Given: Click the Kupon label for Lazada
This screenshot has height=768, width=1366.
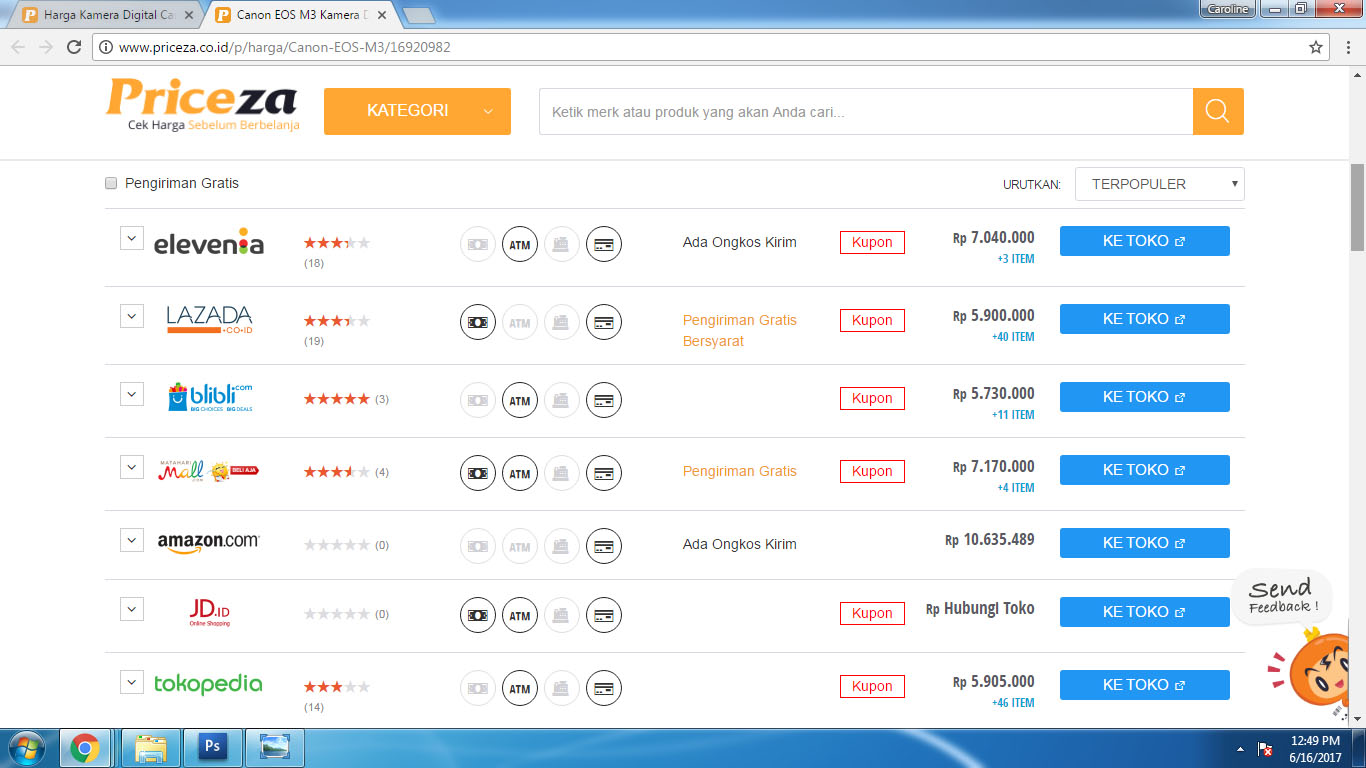Looking at the screenshot, I should [872, 321].
